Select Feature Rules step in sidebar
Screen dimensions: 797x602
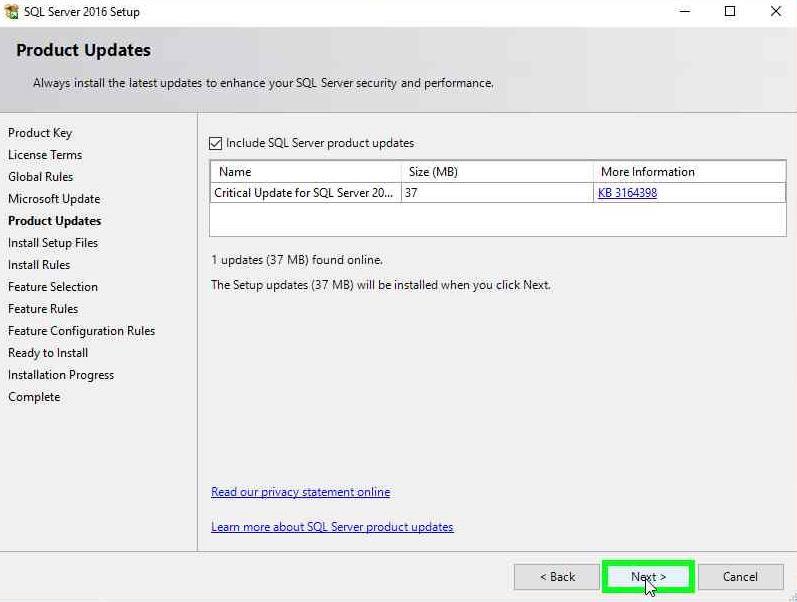(x=43, y=309)
